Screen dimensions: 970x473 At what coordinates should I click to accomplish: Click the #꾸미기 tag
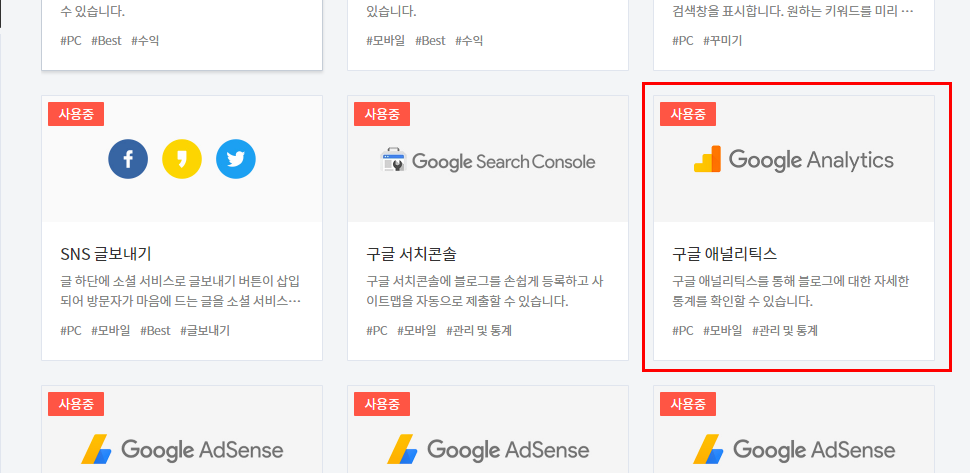click(723, 41)
